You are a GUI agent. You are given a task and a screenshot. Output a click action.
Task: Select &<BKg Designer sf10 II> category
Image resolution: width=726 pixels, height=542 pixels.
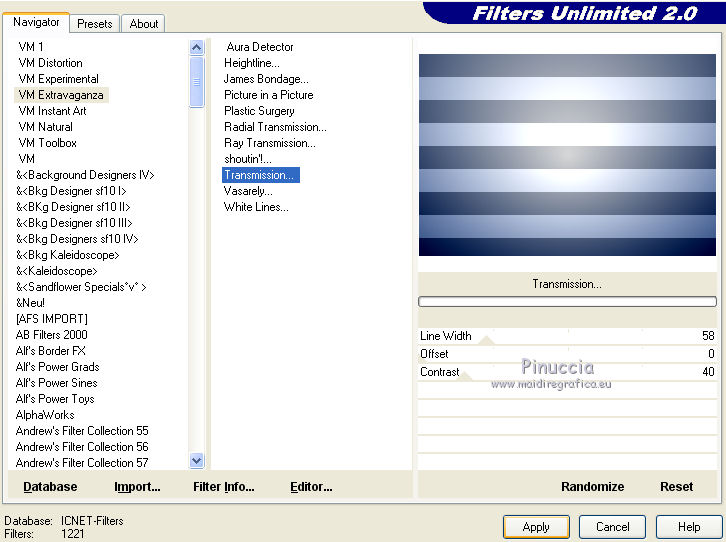73,207
